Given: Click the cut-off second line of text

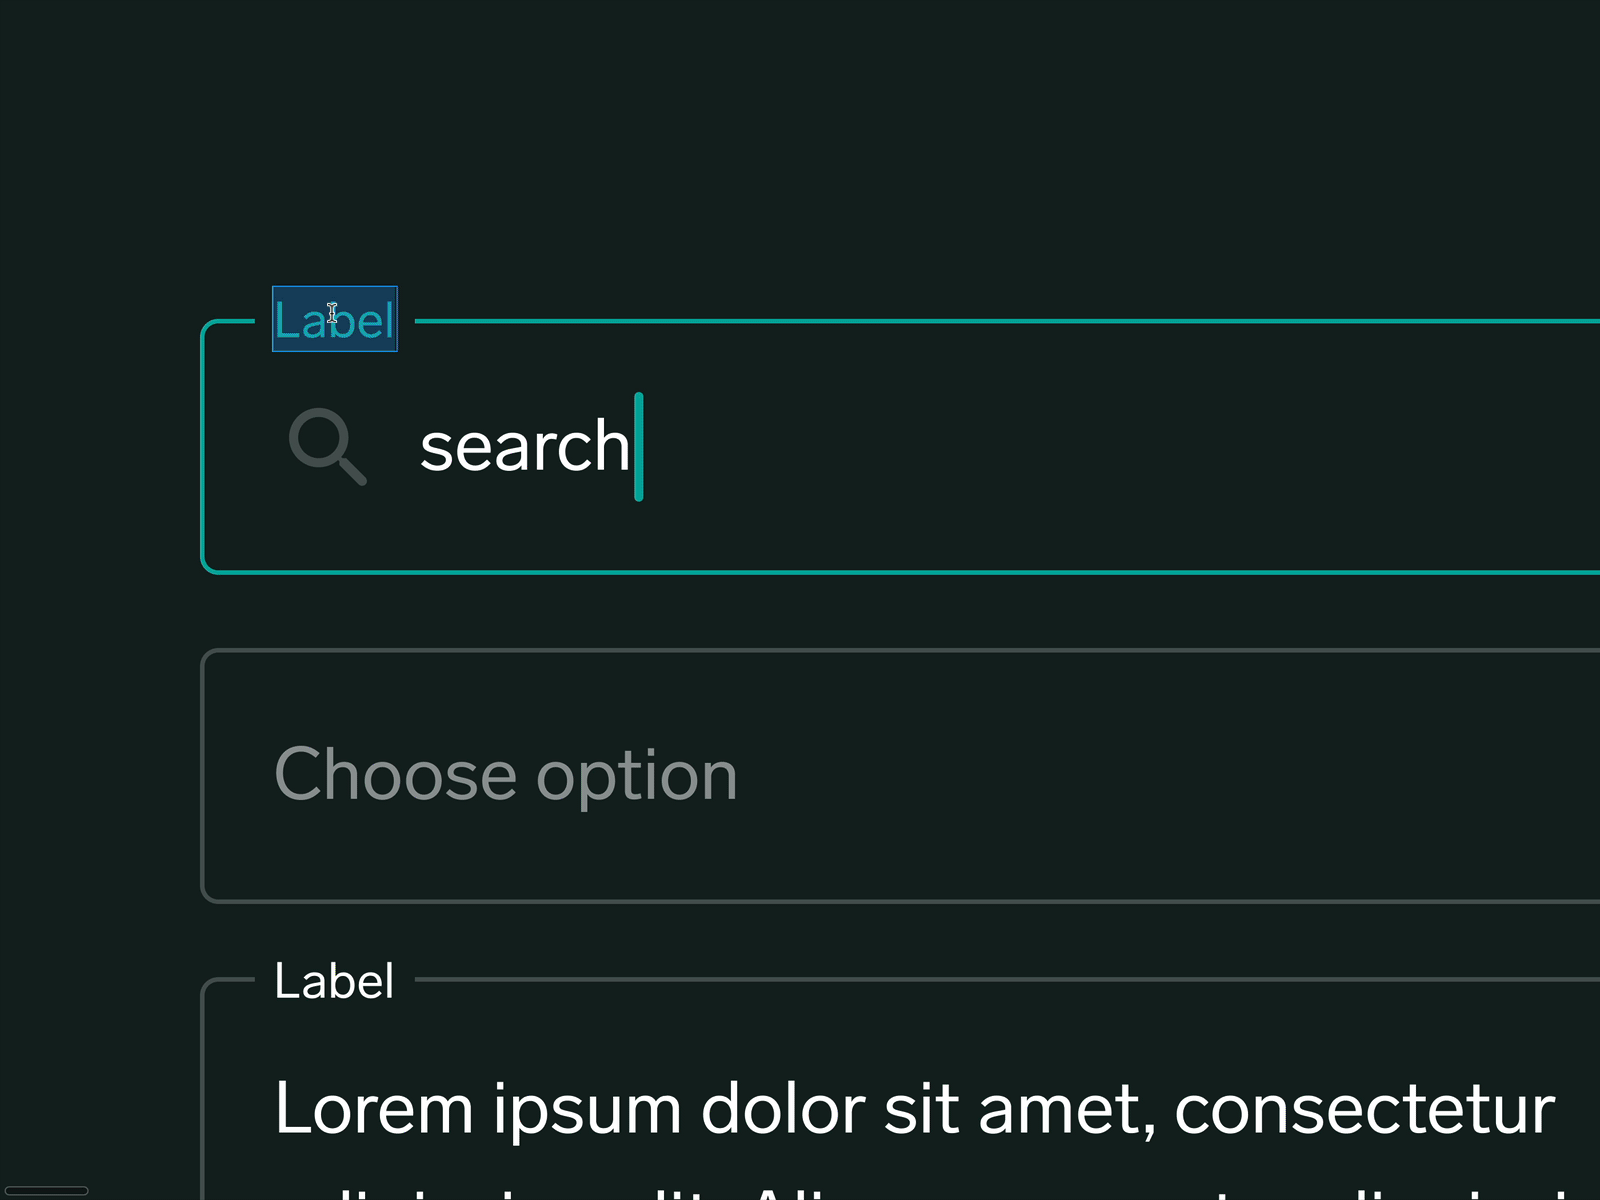Looking at the screenshot, I should tap(800, 1192).
